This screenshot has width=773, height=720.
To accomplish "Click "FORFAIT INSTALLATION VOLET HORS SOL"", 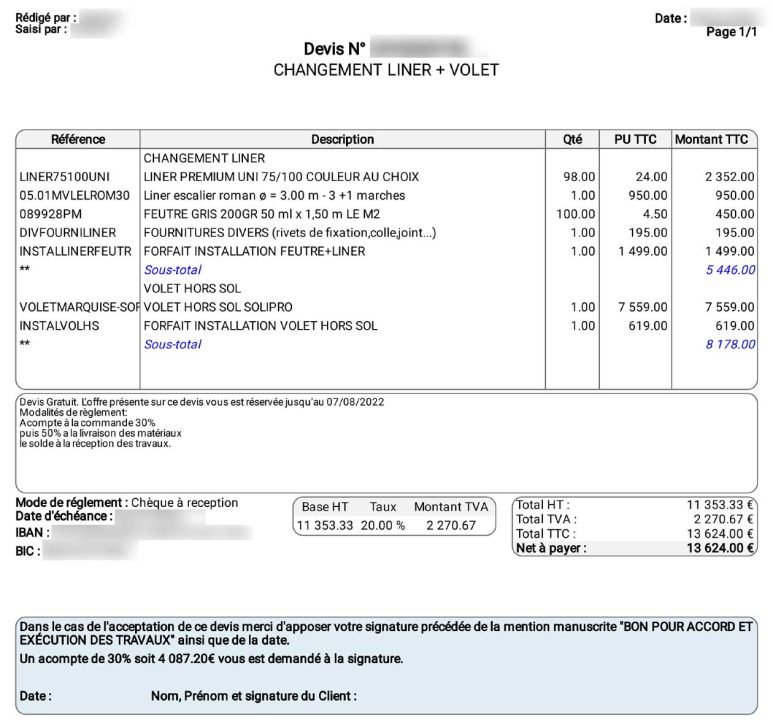I will pos(260,326).
